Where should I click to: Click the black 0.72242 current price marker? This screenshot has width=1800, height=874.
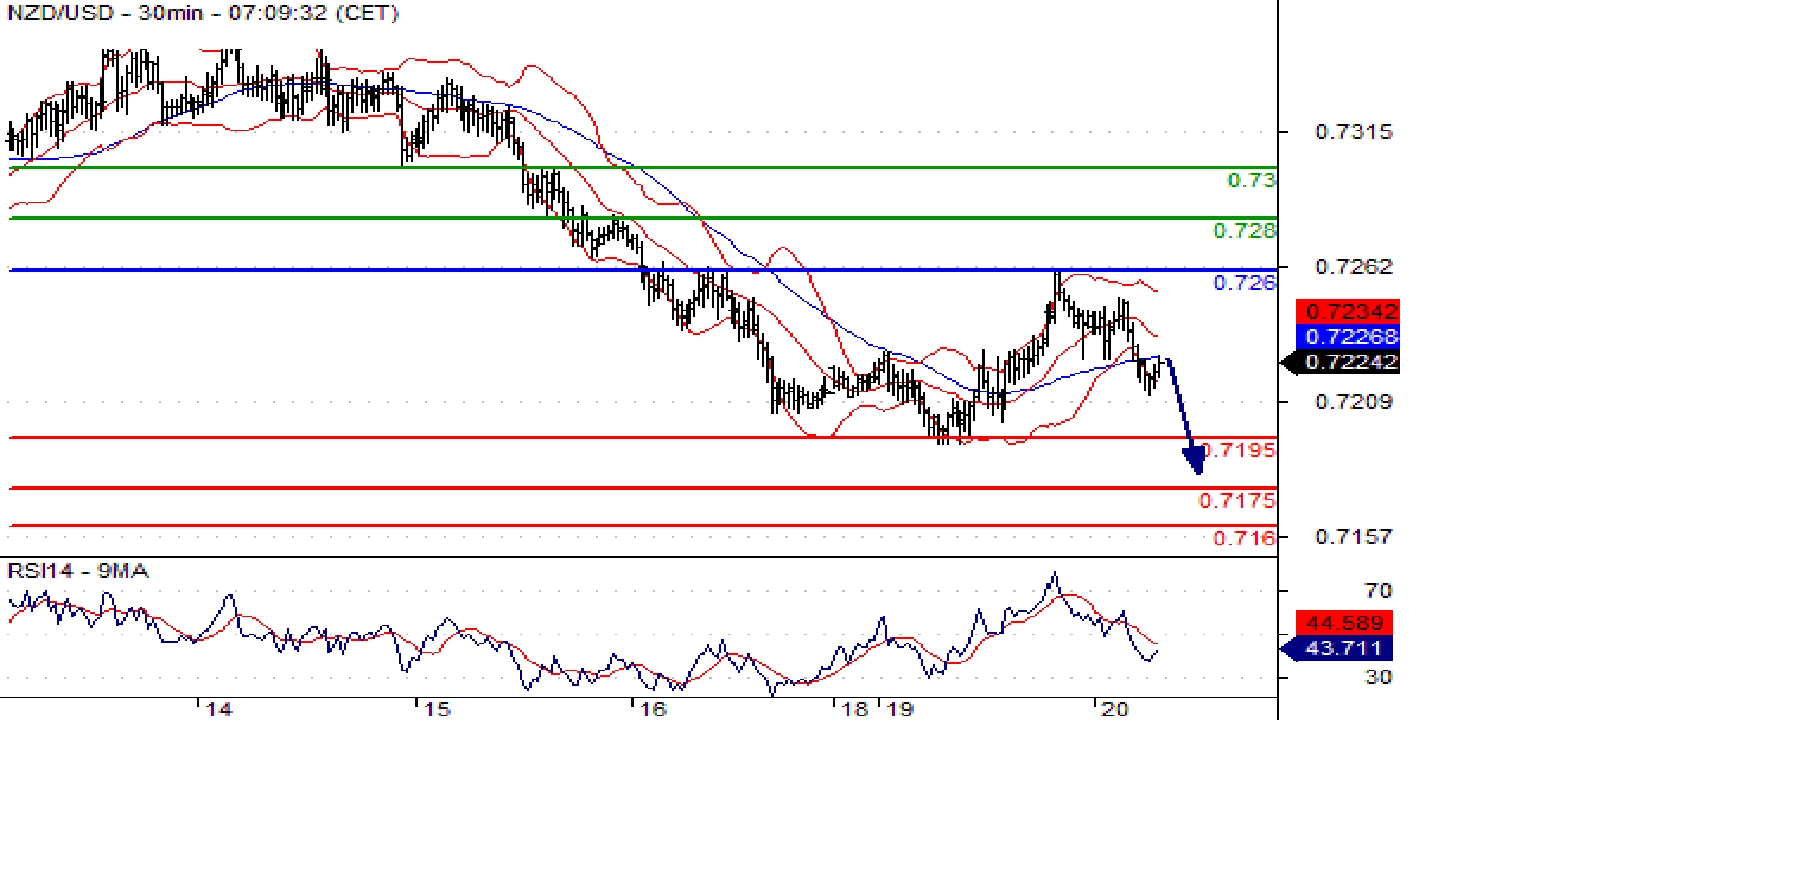[1347, 362]
